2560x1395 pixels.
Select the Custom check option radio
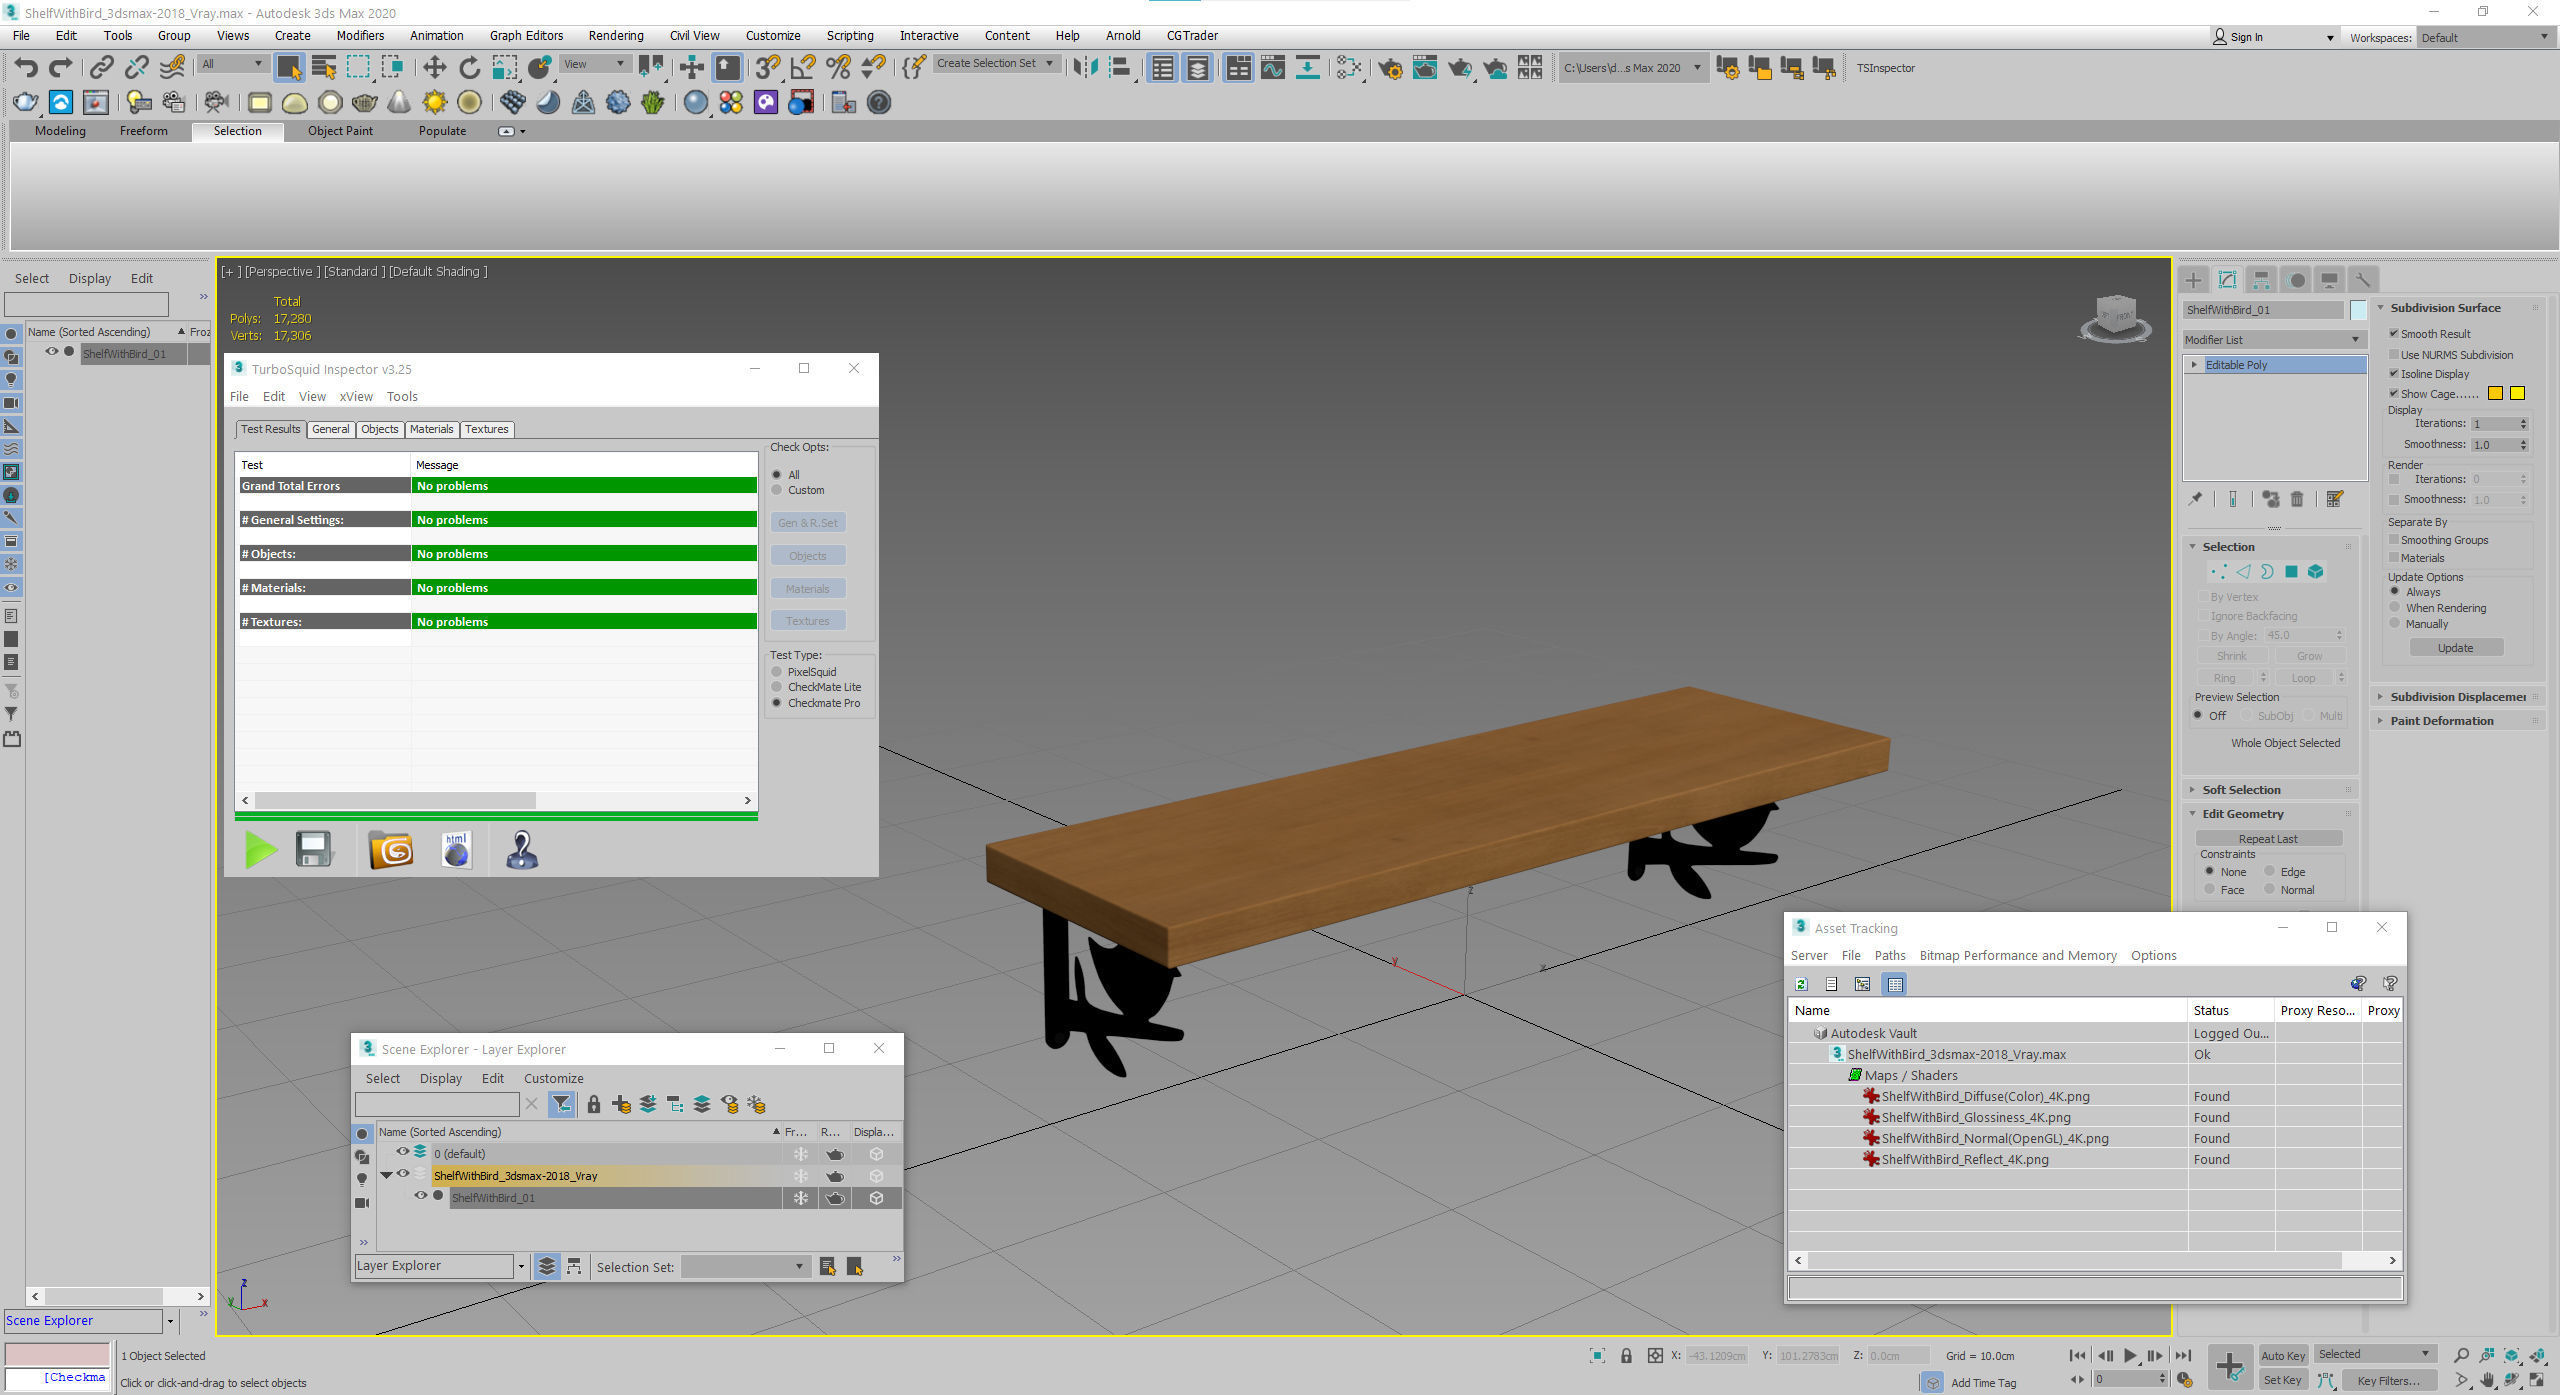coord(777,490)
